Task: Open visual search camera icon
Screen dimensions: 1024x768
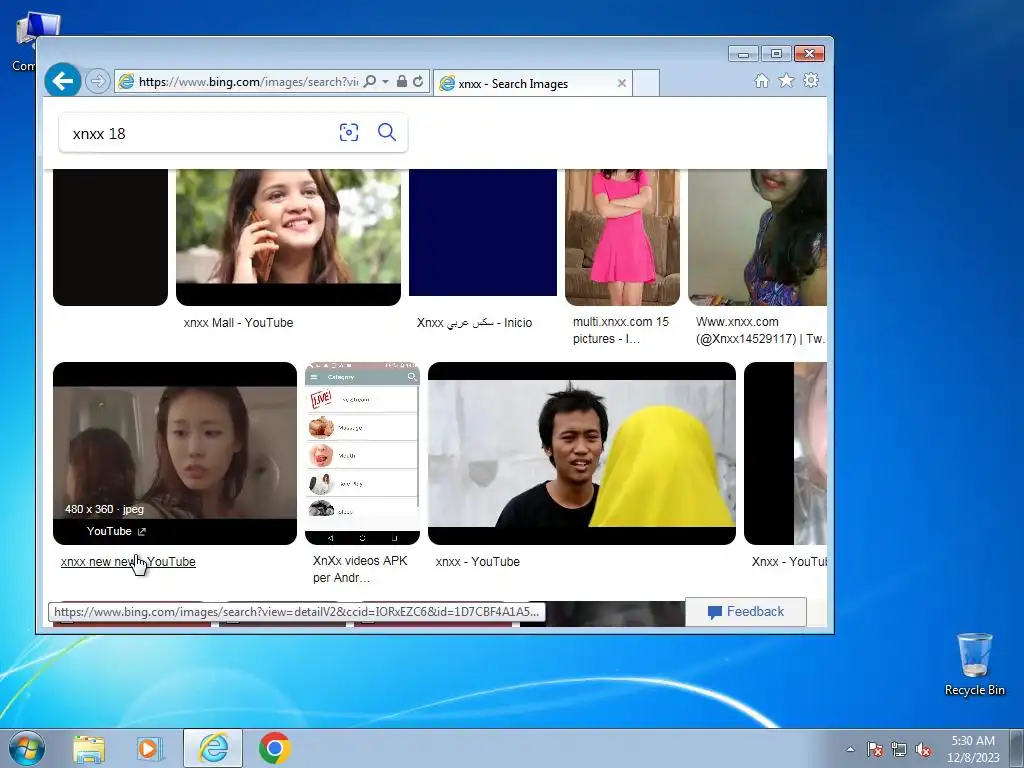Action: (x=349, y=133)
